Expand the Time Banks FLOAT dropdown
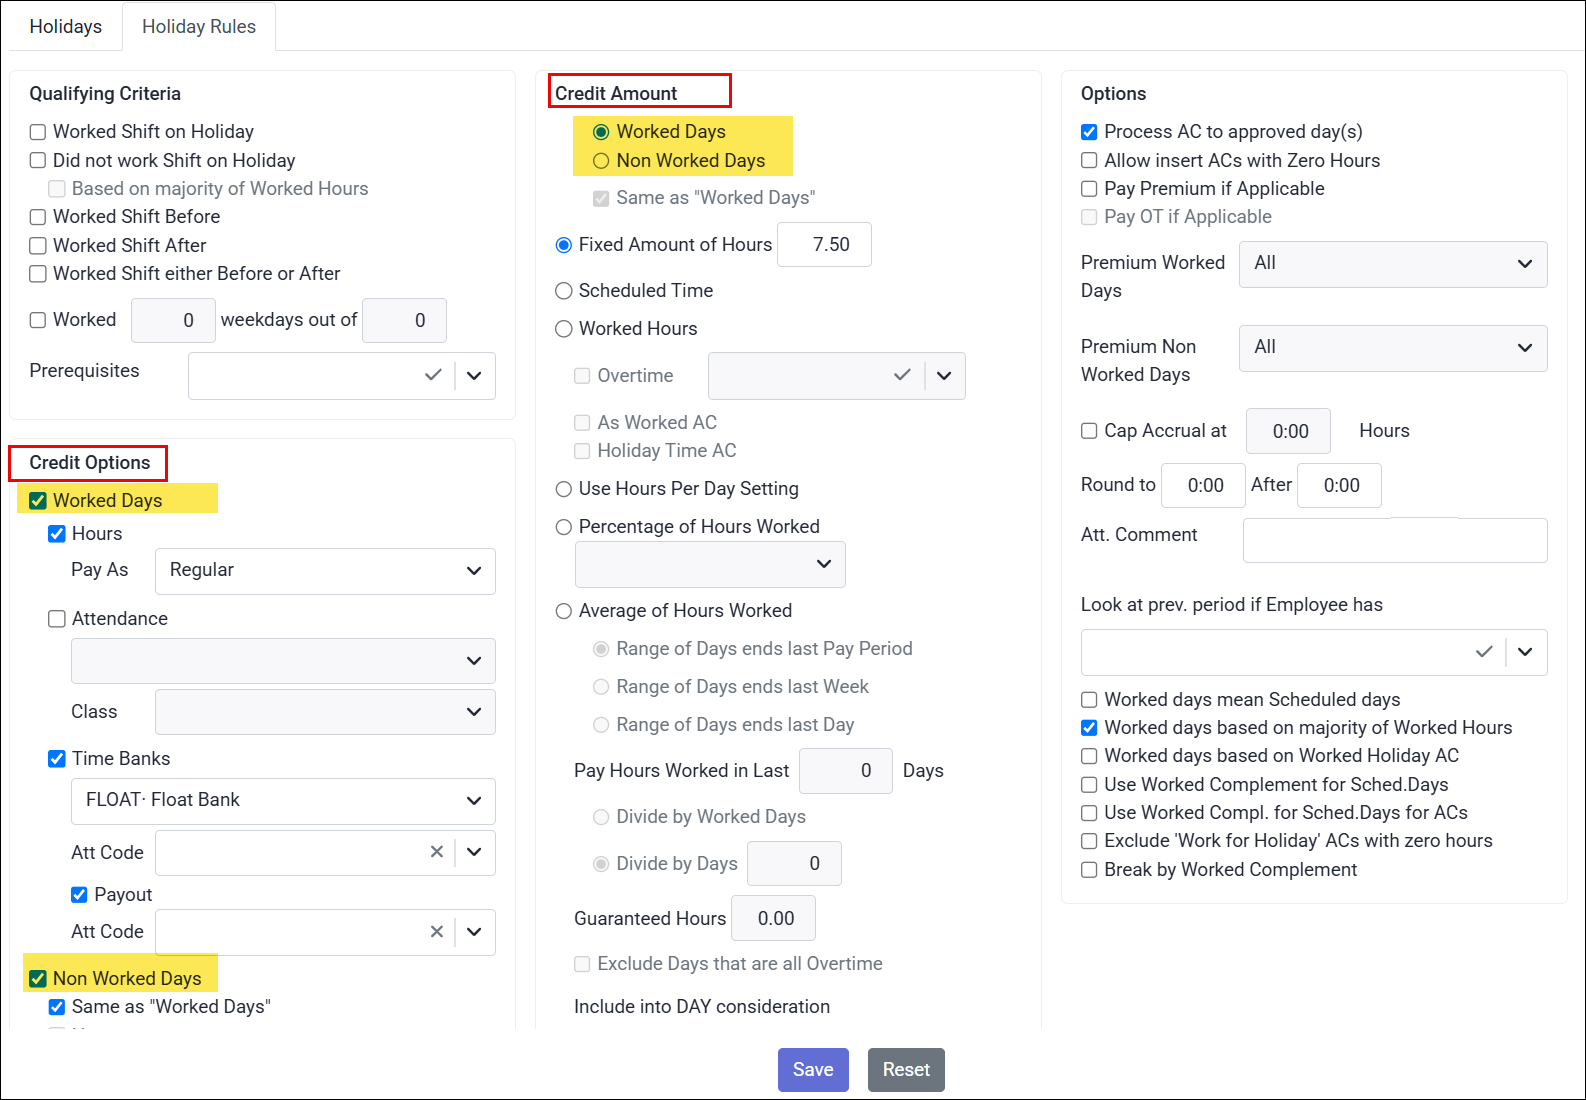The image size is (1586, 1100). [x=283, y=801]
